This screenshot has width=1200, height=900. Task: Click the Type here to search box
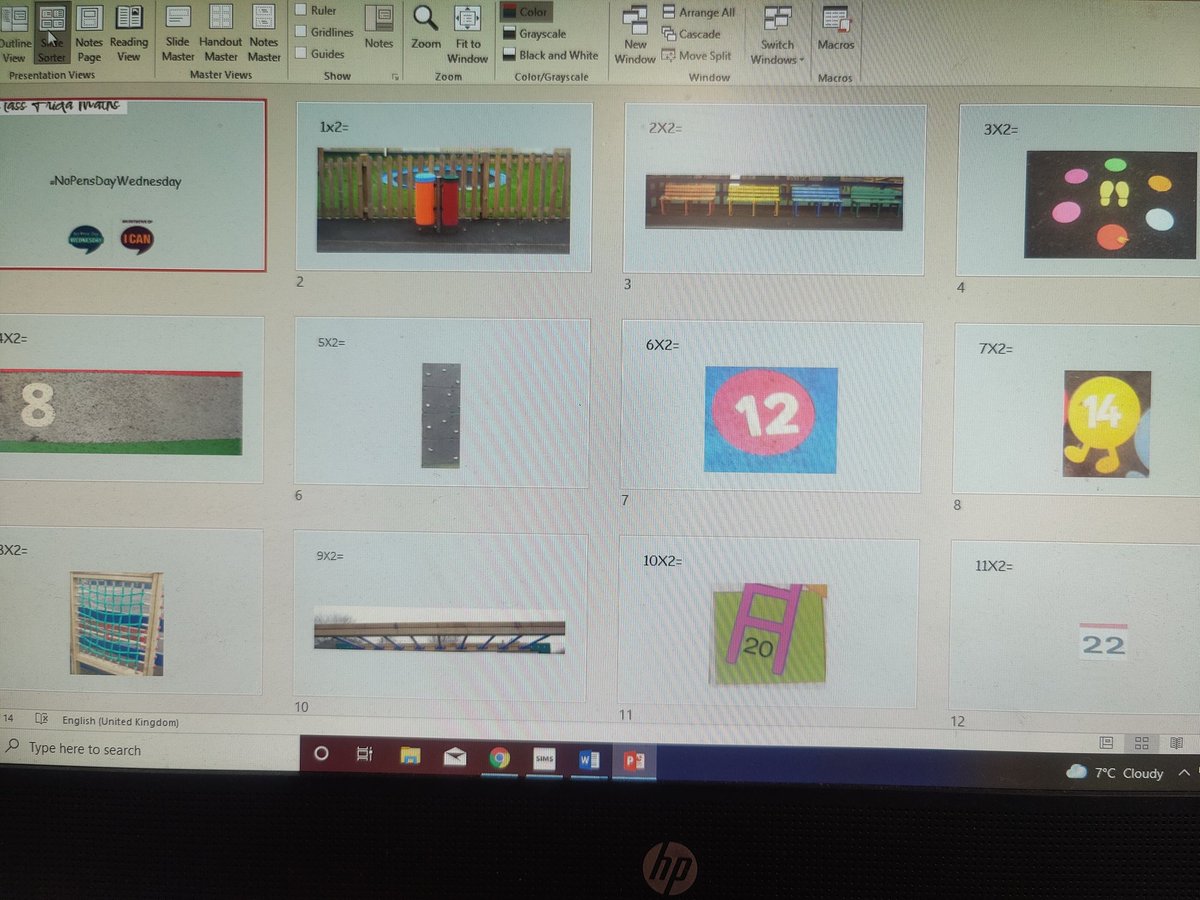(150, 749)
